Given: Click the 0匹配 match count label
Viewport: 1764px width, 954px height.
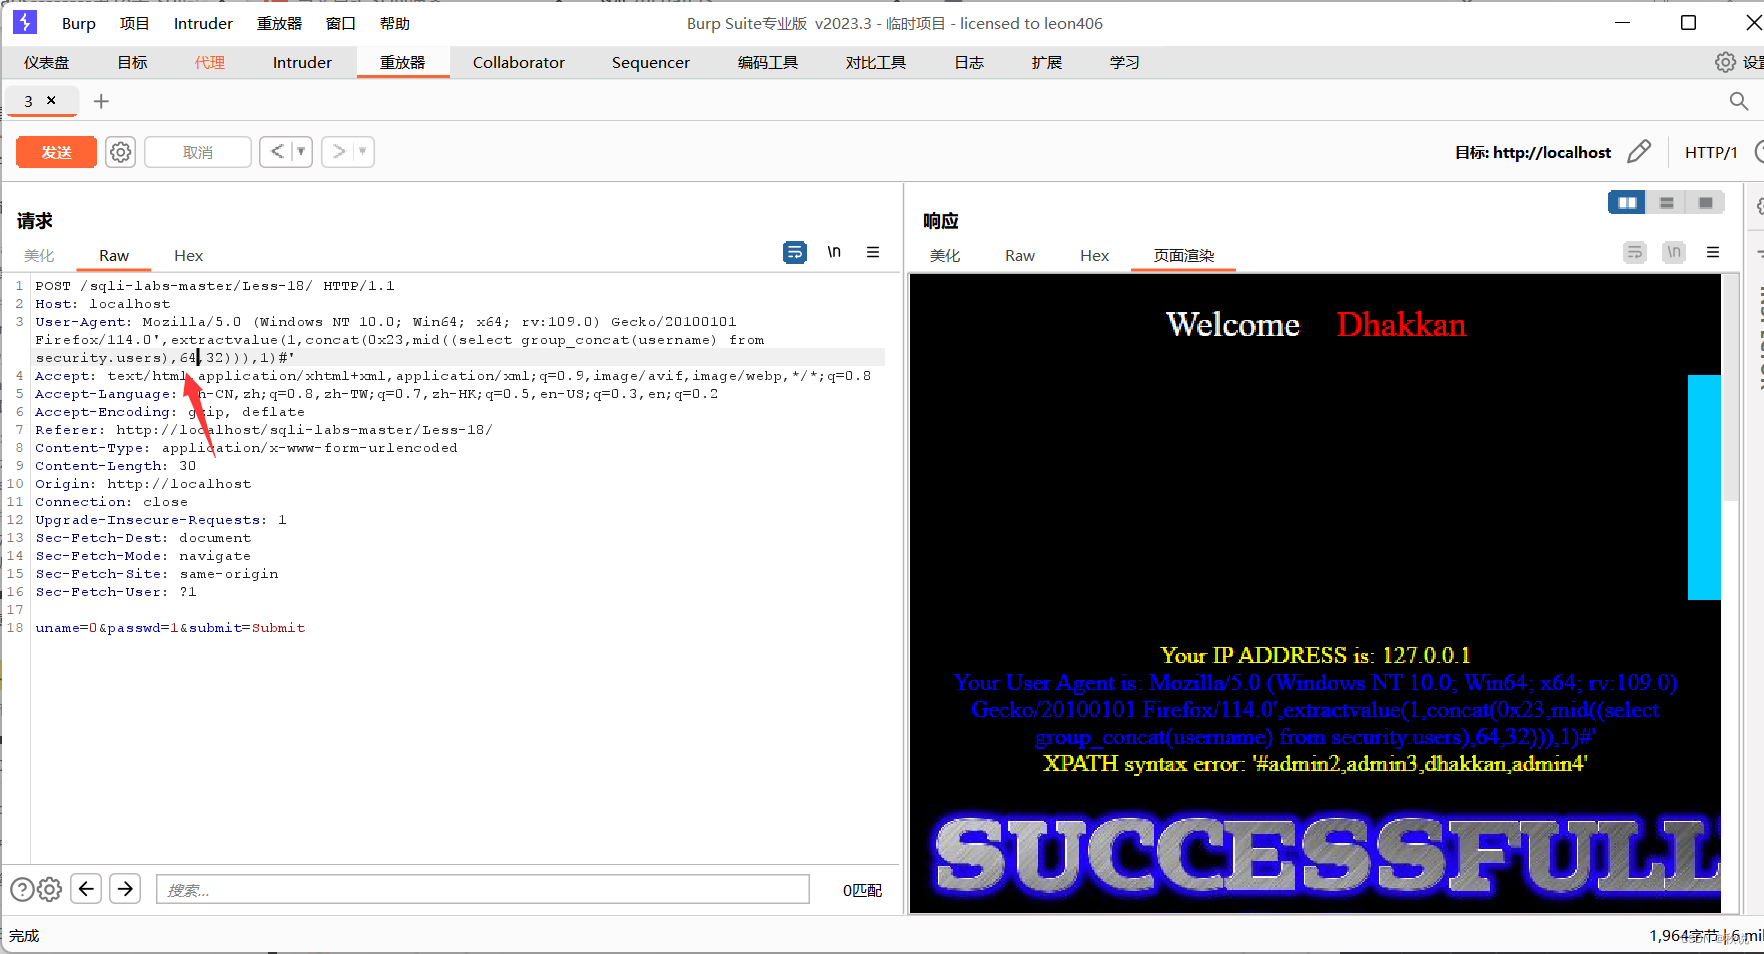Looking at the screenshot, I should (x=862, y=890).
